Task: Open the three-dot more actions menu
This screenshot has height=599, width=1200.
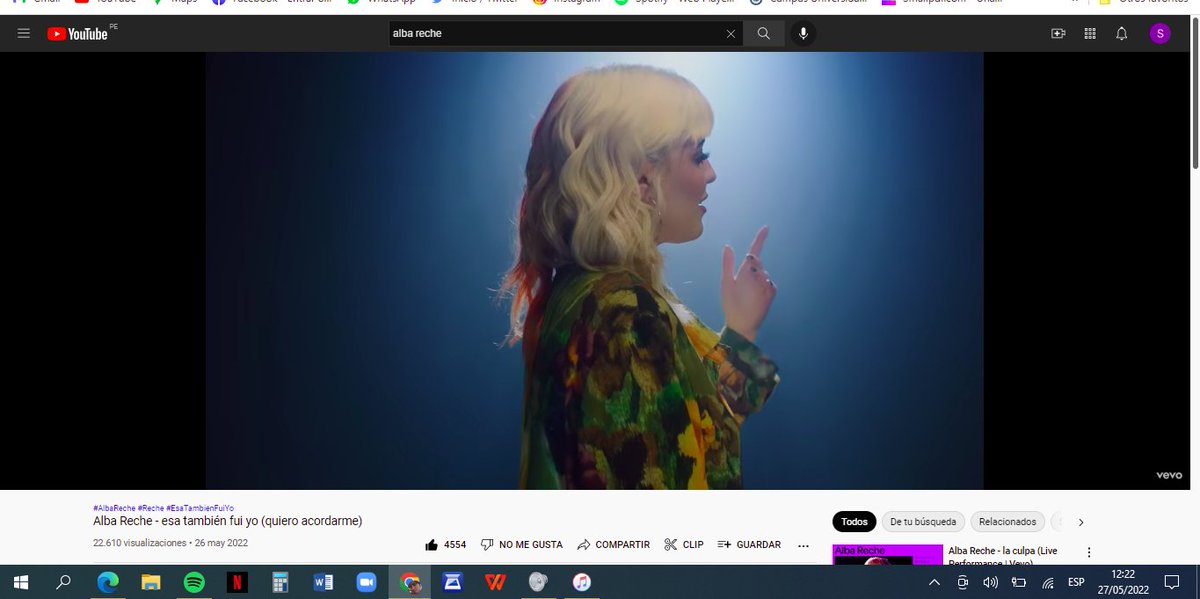Action: click(x=803, y=545)
